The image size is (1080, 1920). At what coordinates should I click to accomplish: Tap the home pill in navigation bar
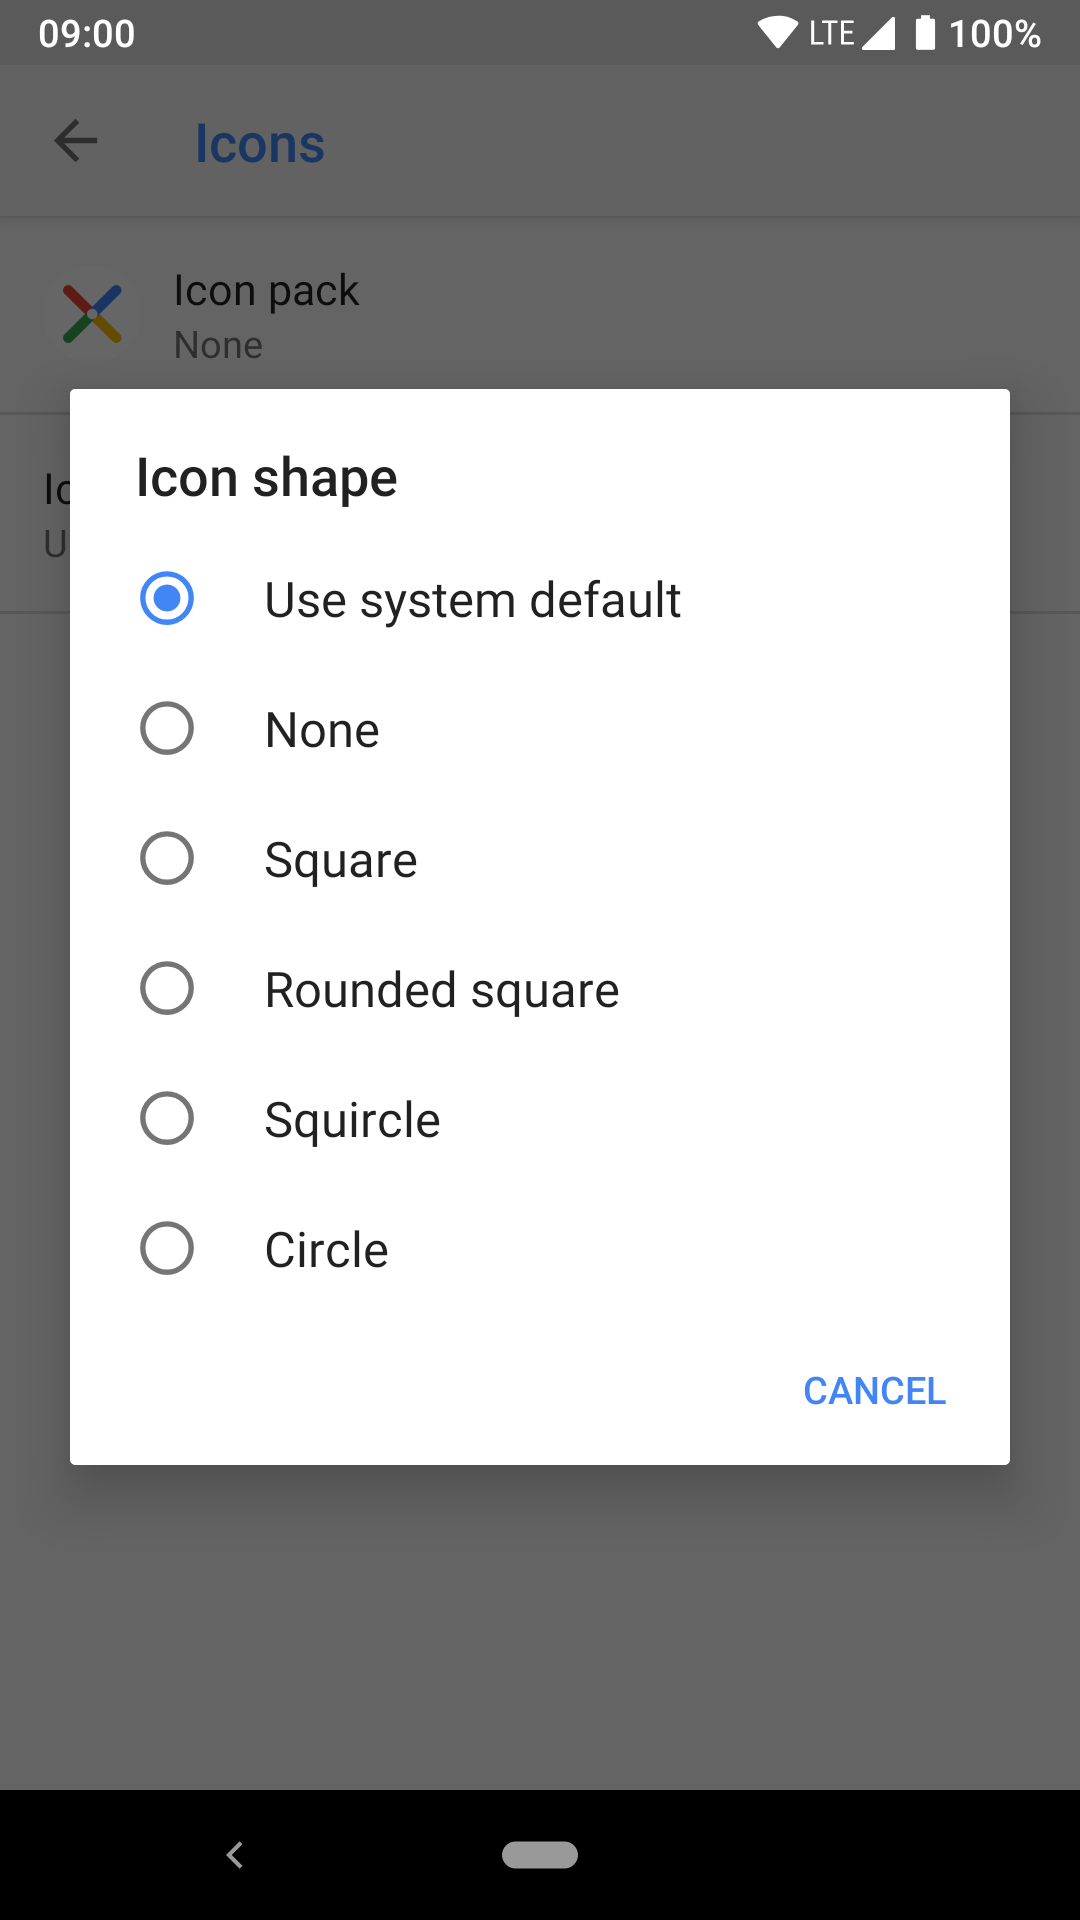[x=540, y=1855]
